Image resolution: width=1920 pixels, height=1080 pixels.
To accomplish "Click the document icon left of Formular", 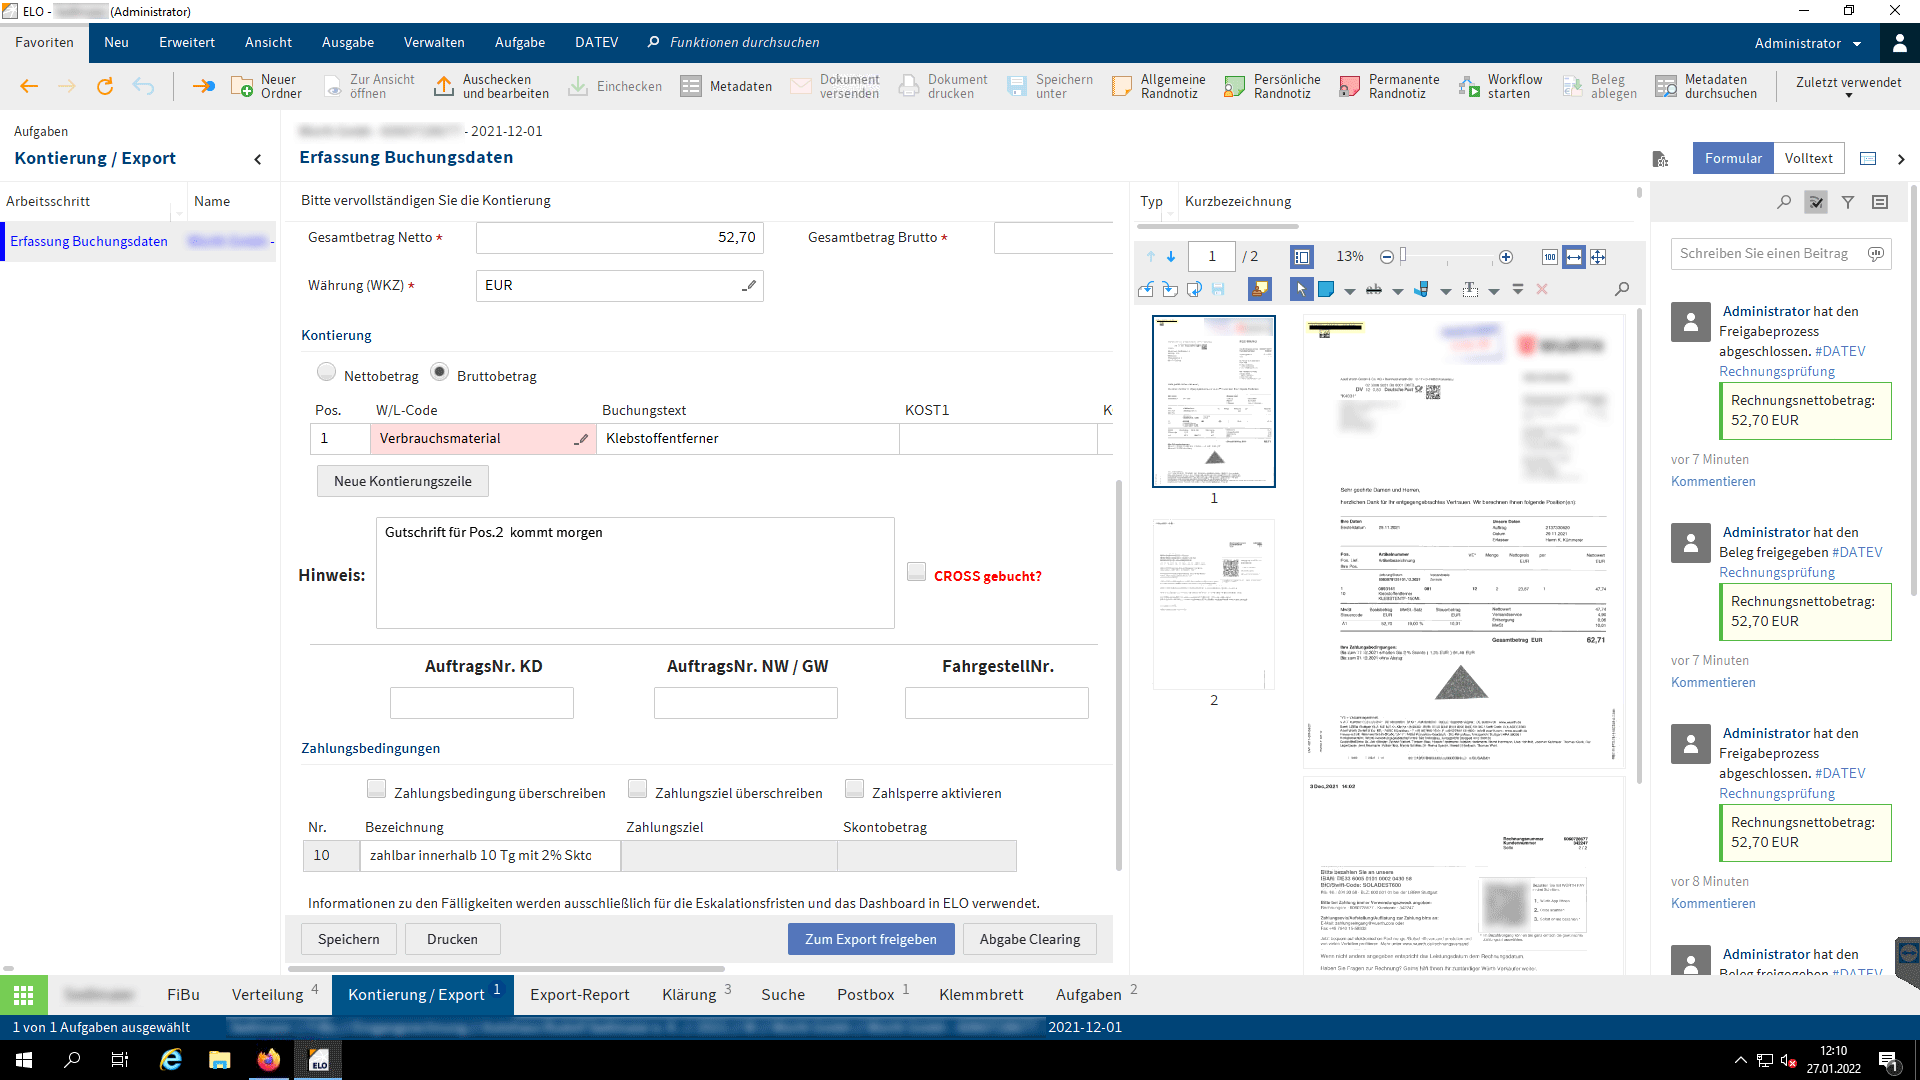I will click(x=1660, y=159).
